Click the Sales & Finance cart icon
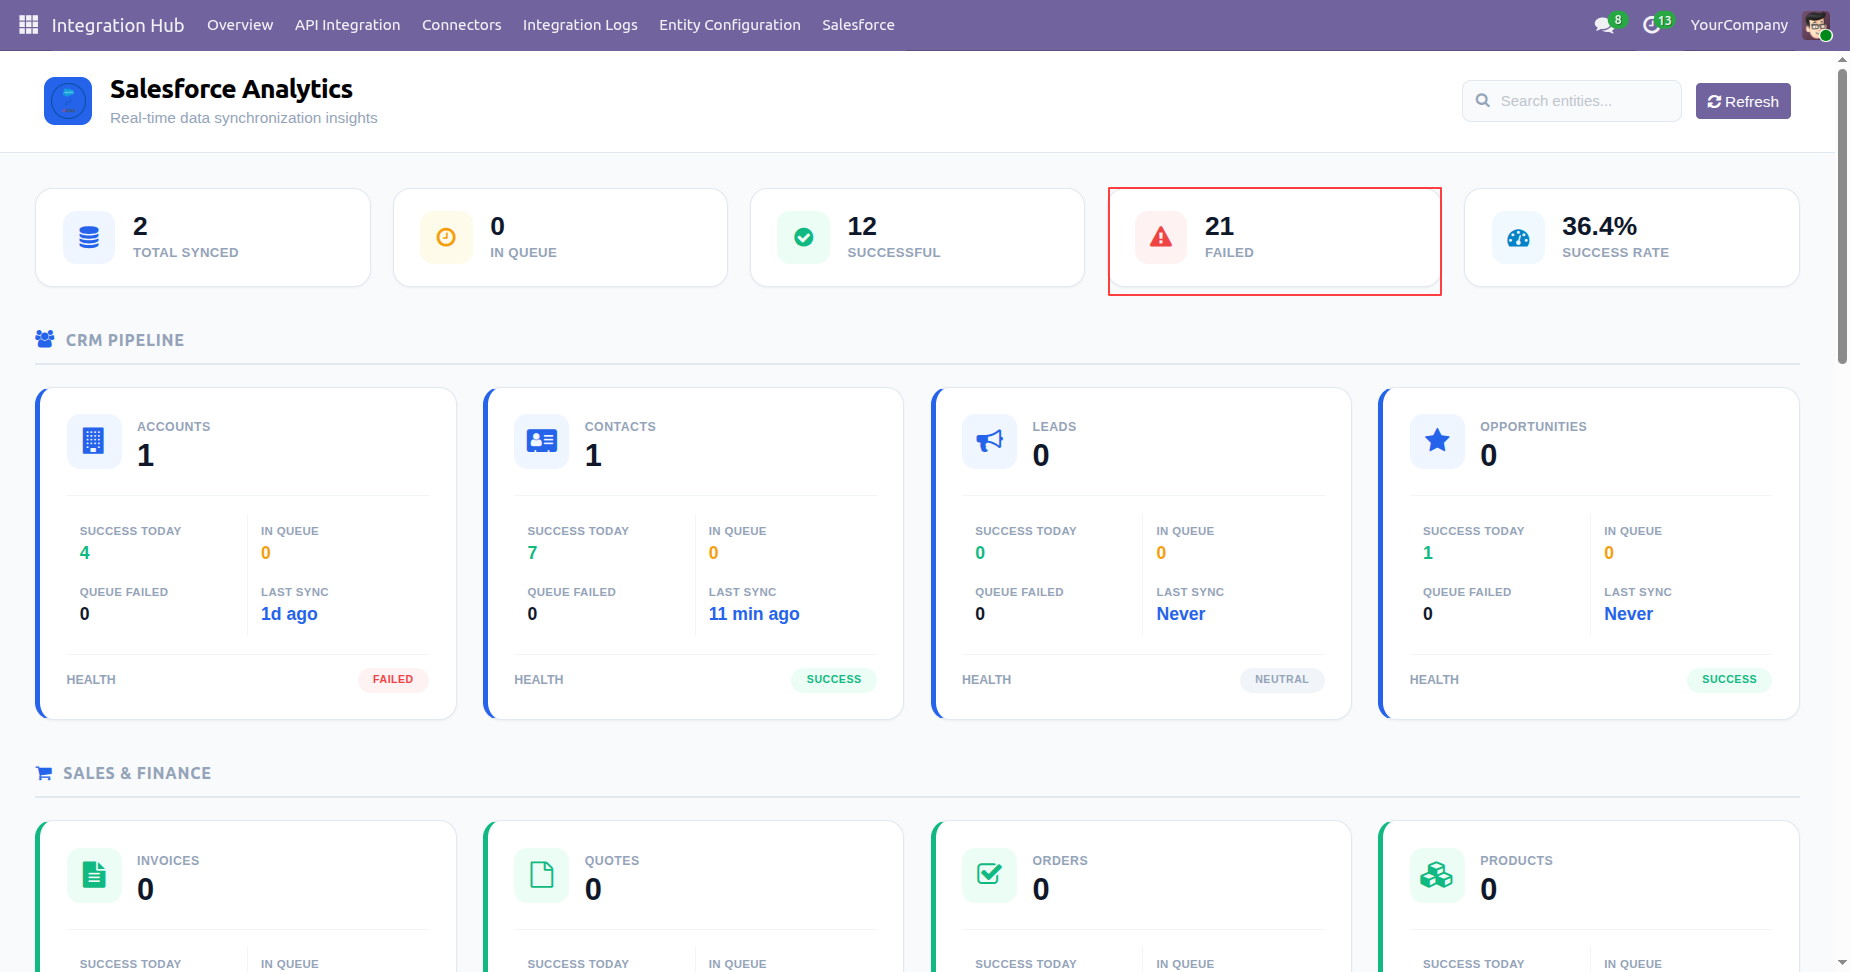Image resolution: width=1850 pixels, height=972 pixels. click(x=44, y=773)
